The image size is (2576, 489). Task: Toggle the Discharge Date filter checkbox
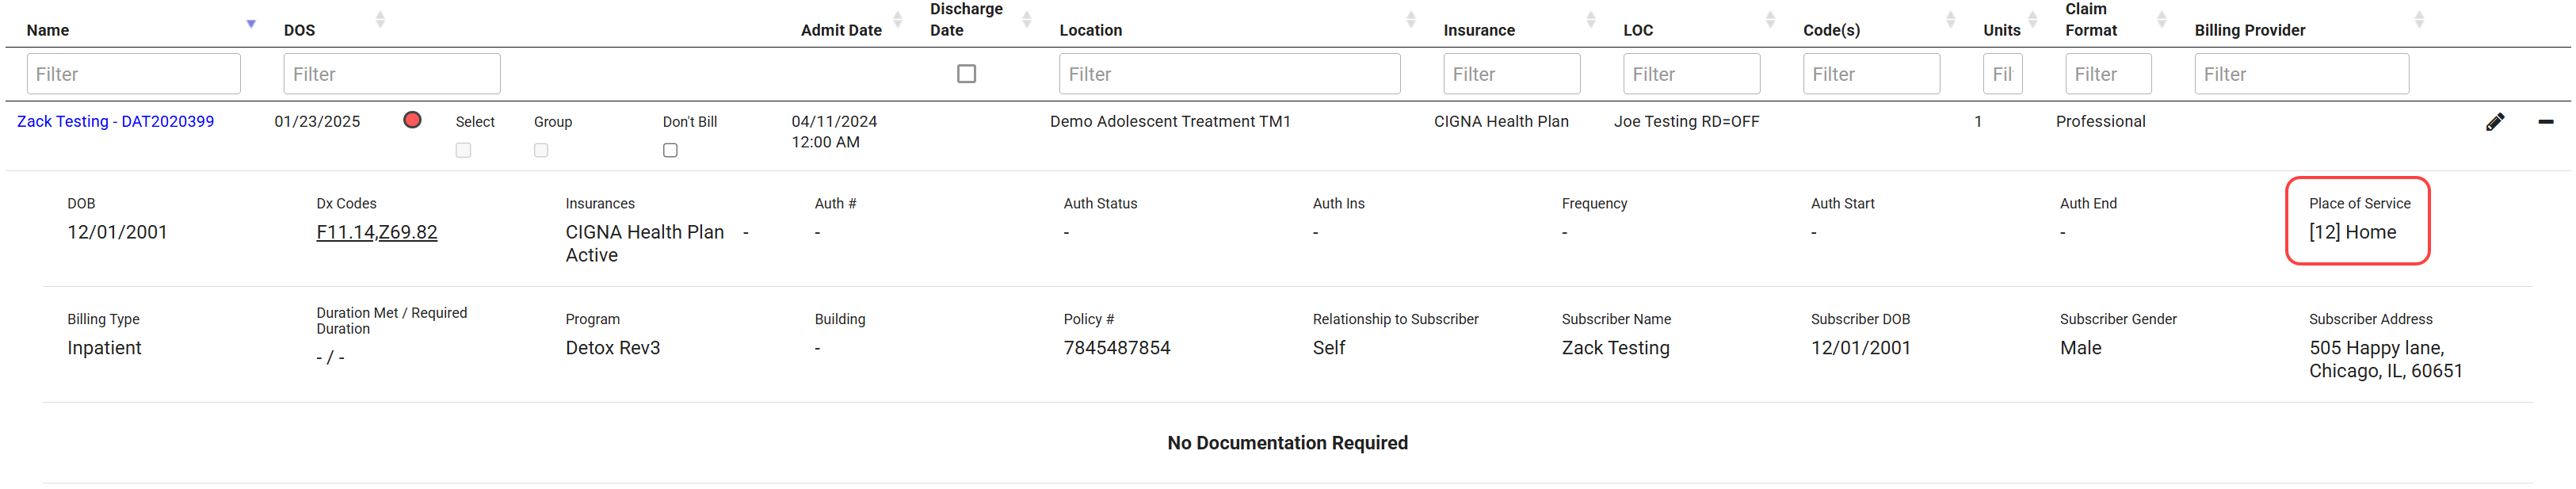click(966, 74)
